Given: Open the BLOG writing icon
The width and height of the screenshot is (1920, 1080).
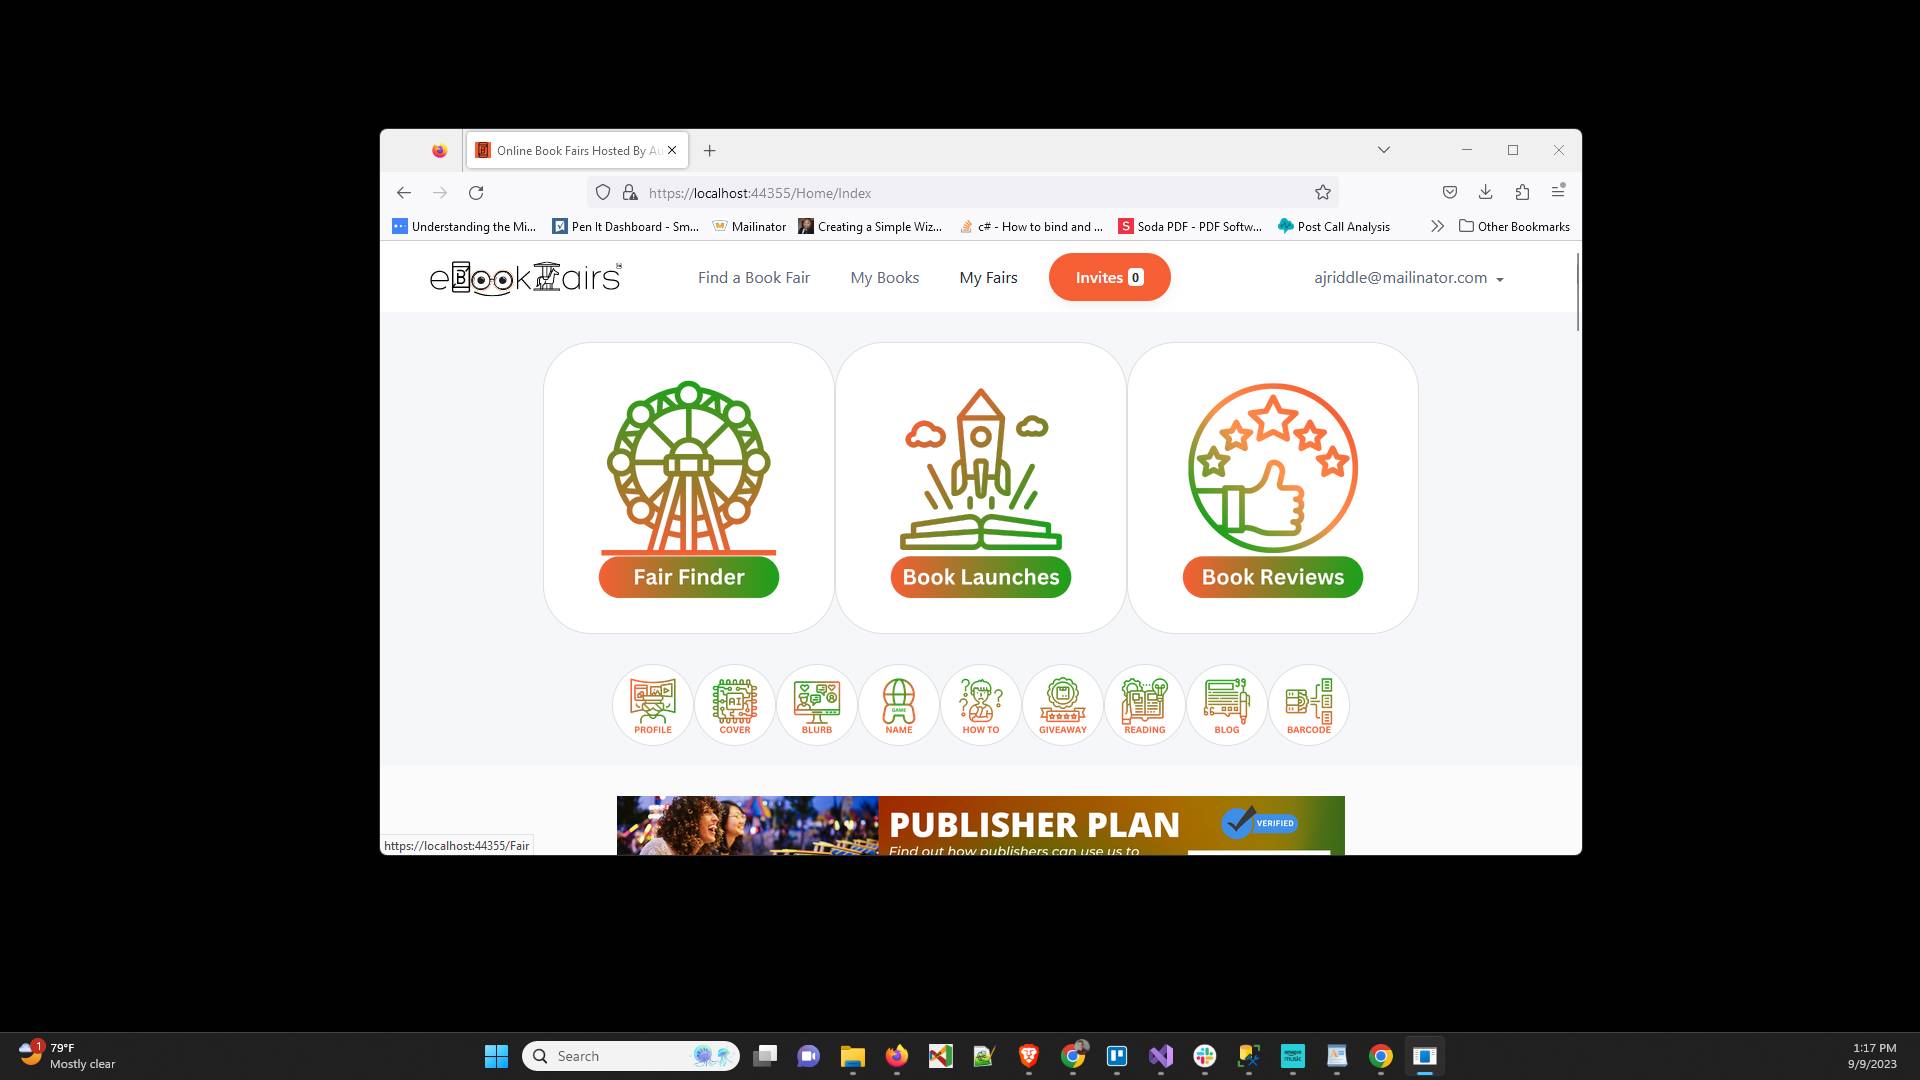Looking at the screenshot, I should coord(1226,704).
